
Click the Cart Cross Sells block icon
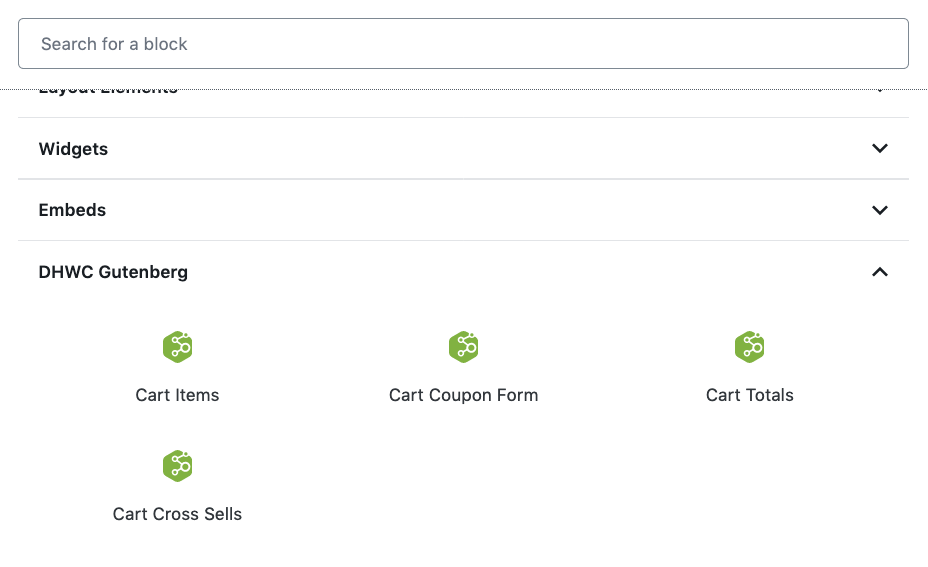(x=177, y=466)
